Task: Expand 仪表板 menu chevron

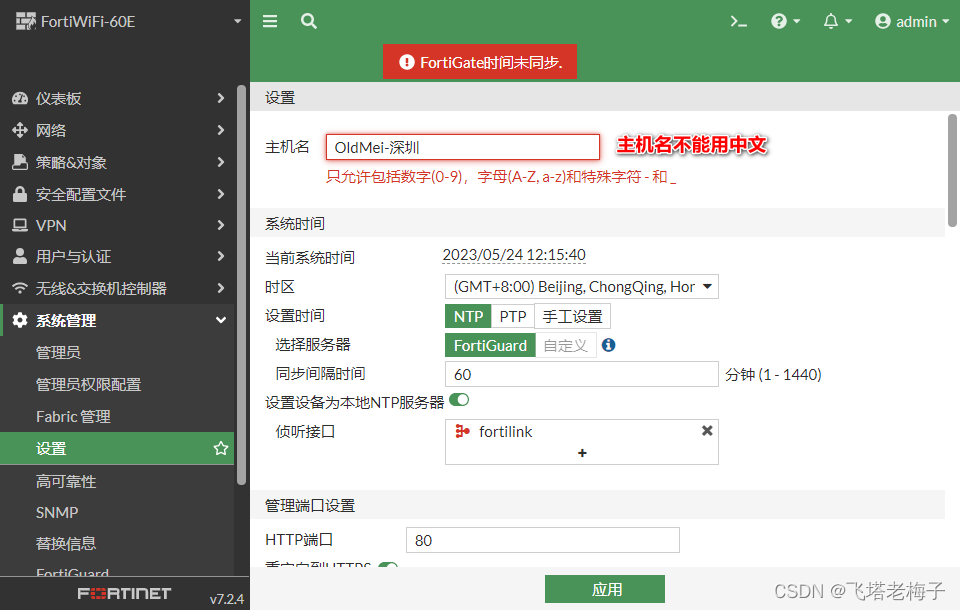Action: pos(221,98)
